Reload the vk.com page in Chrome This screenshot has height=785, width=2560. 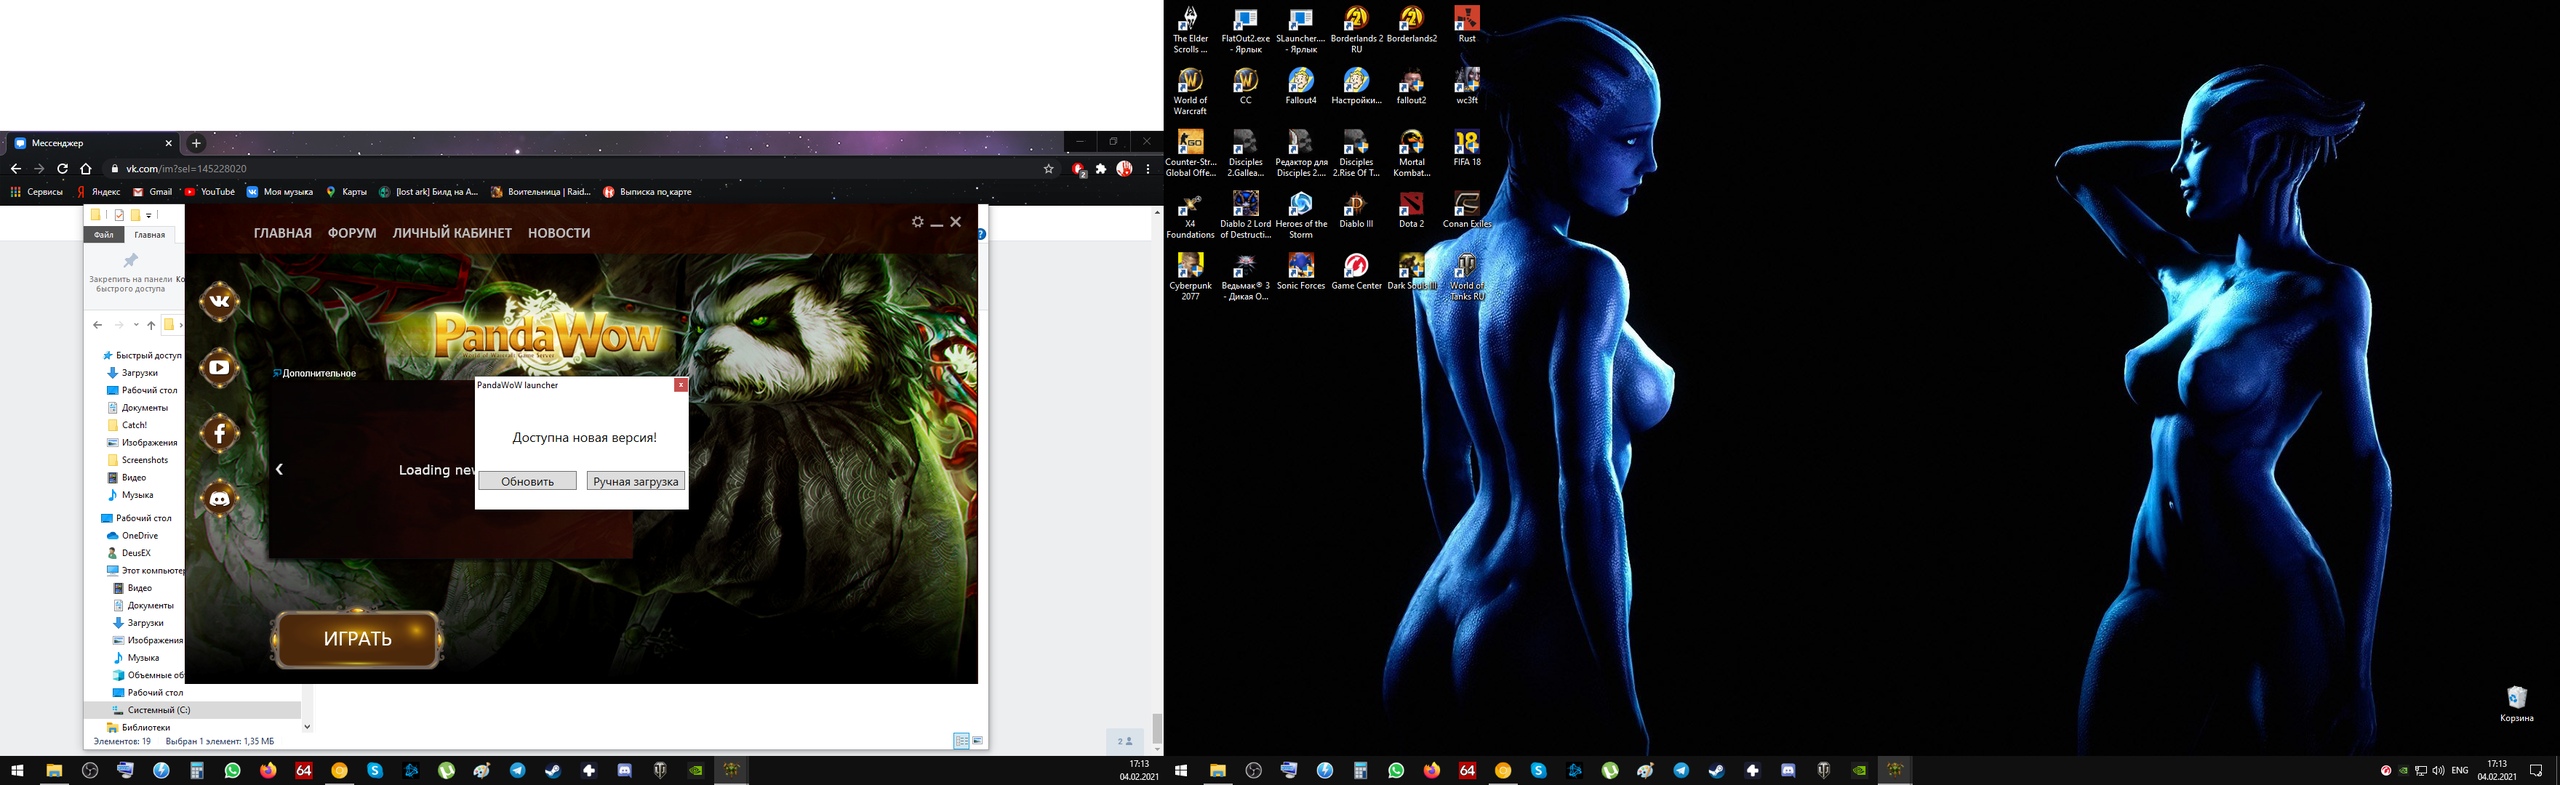[x=62, y=169]
